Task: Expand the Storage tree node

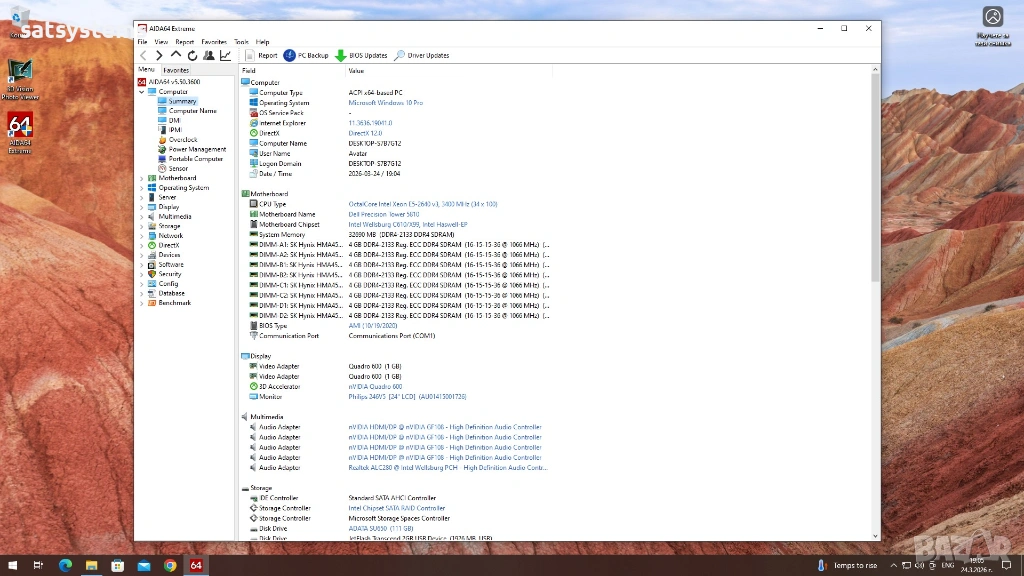Action: coord(142,226)
